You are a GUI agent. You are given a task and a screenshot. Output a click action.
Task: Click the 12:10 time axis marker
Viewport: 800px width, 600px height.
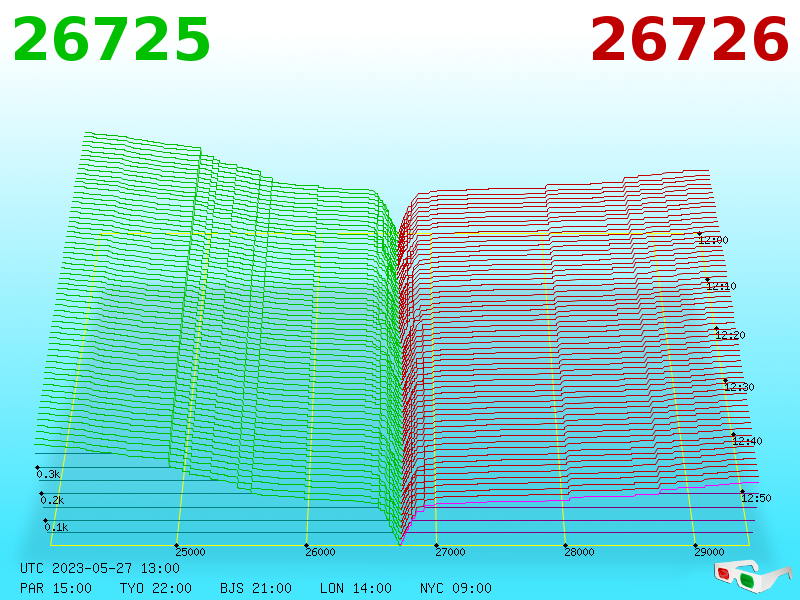coord(721,286)
